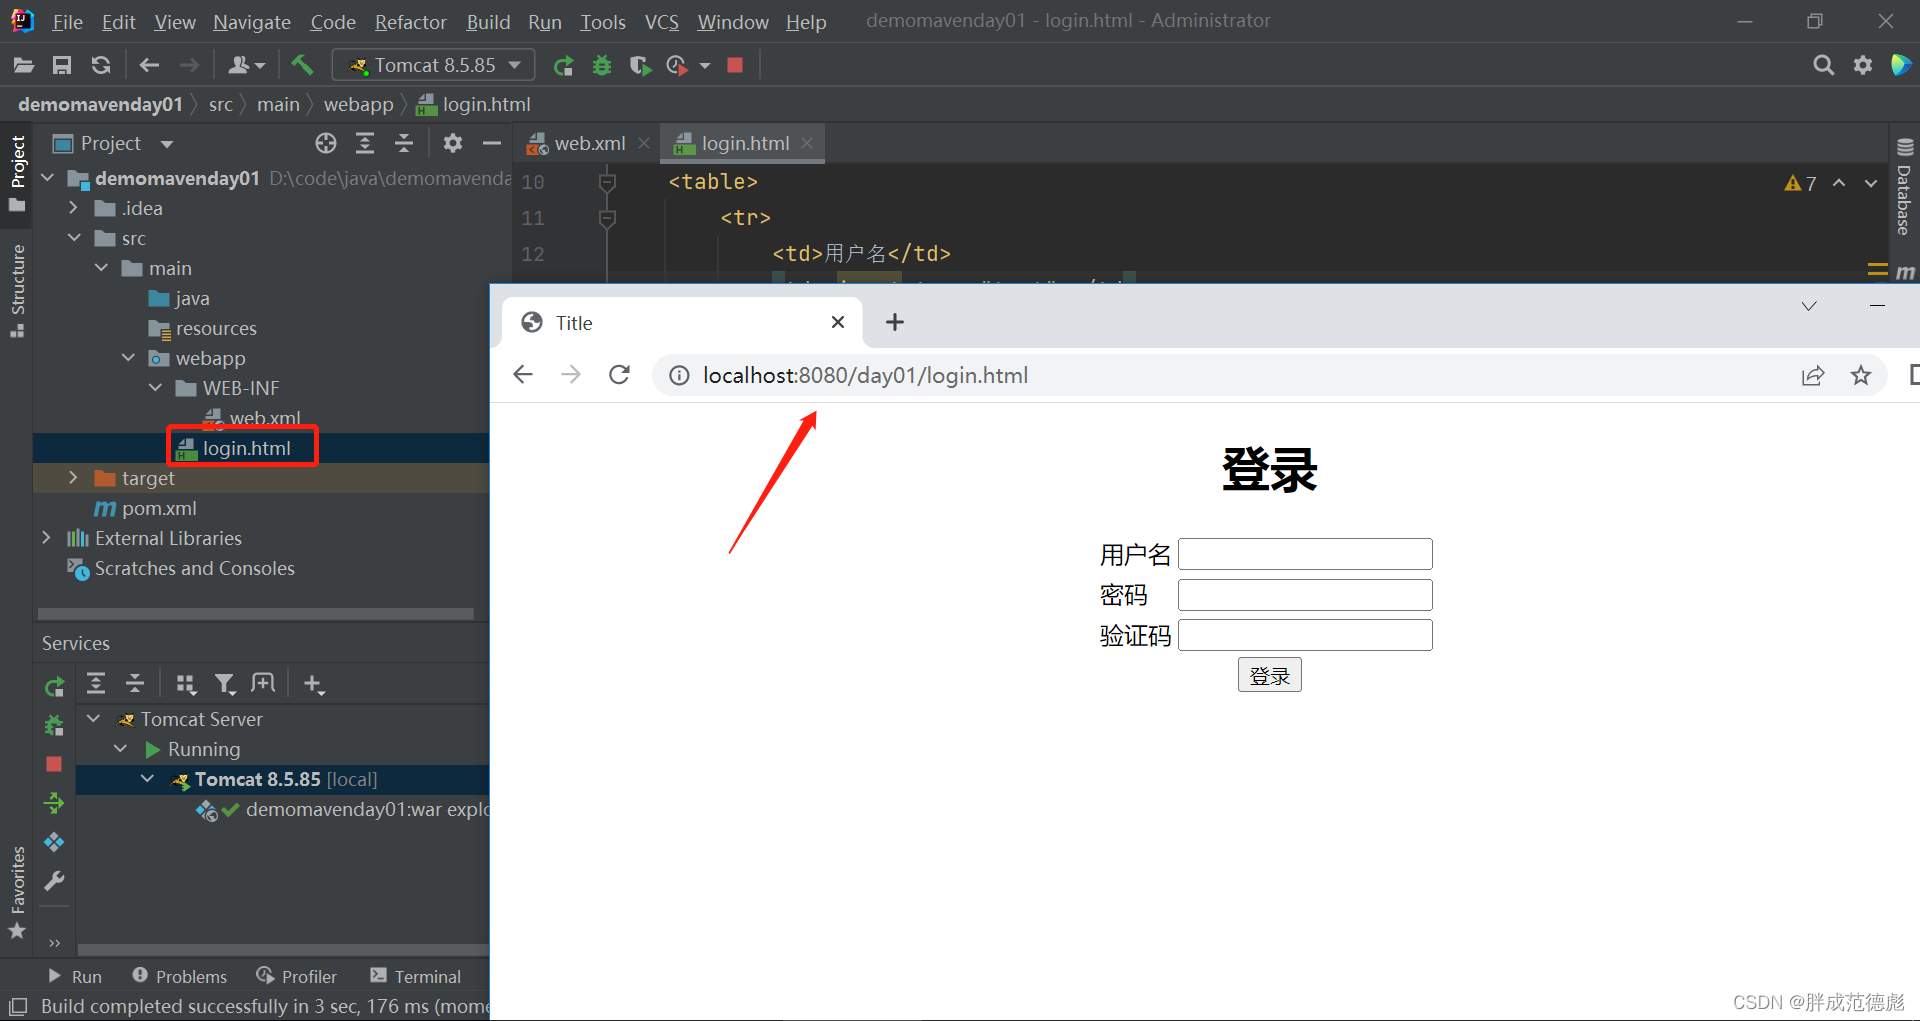The image size is (1920, 1021).
Task: Select the Run with Coverage icon
Action: point(640,65)
